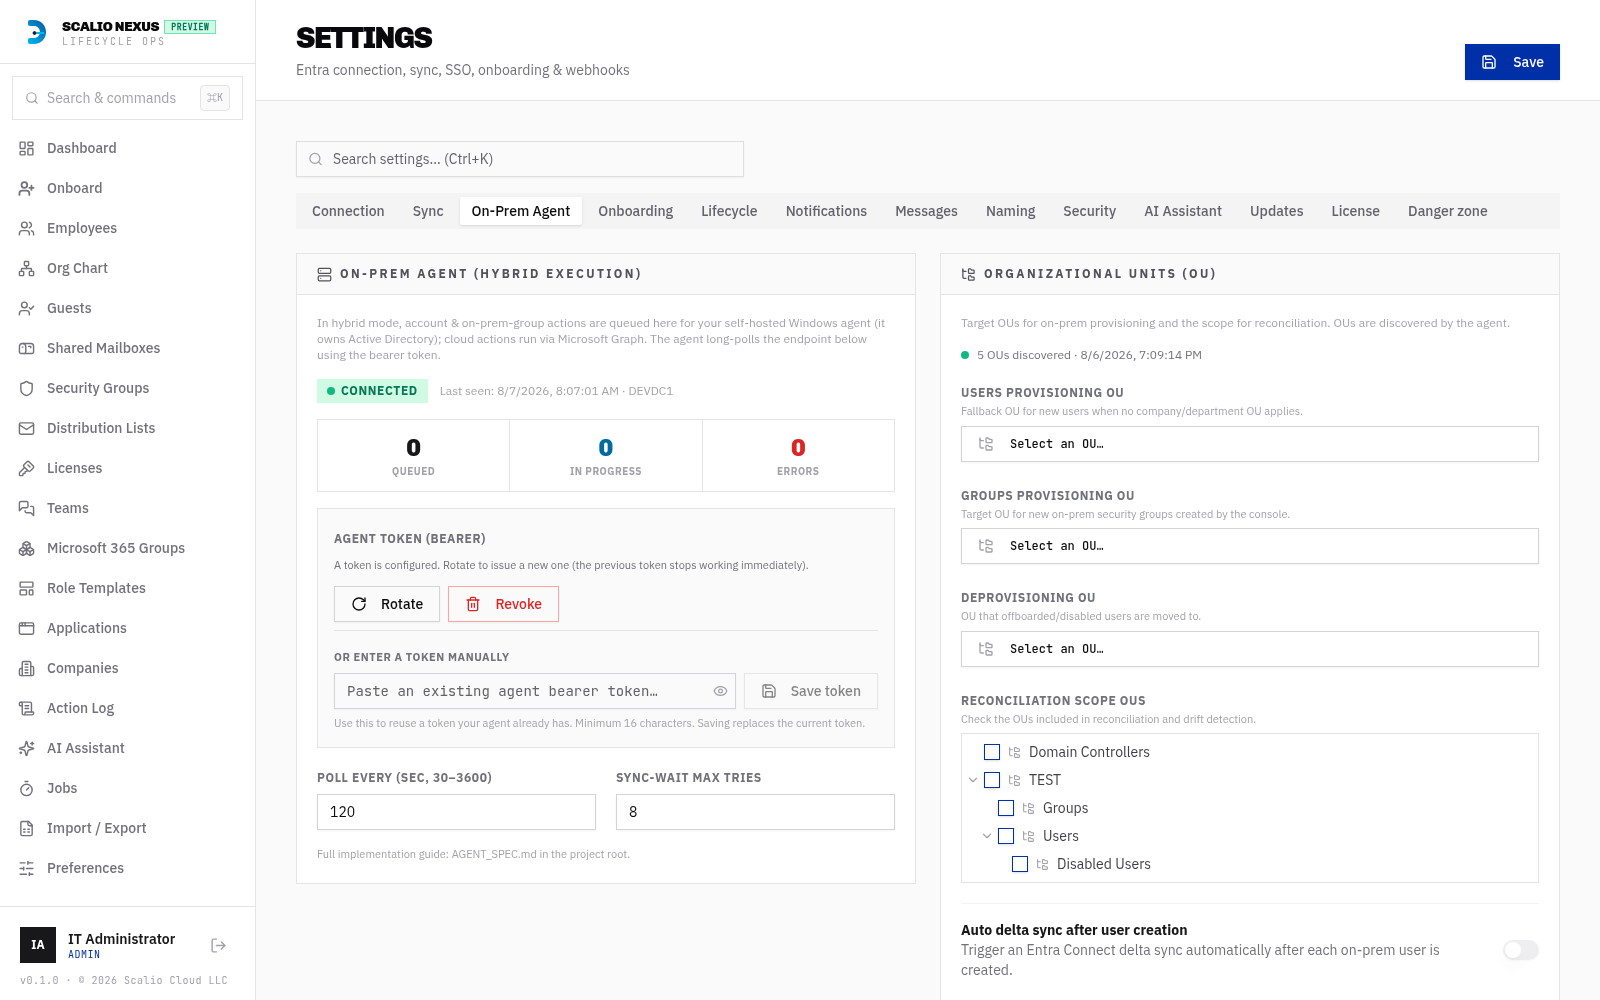Click the Shared Mailboxes icon
The image size is (1600, 1000).
(x=27, y=348)
